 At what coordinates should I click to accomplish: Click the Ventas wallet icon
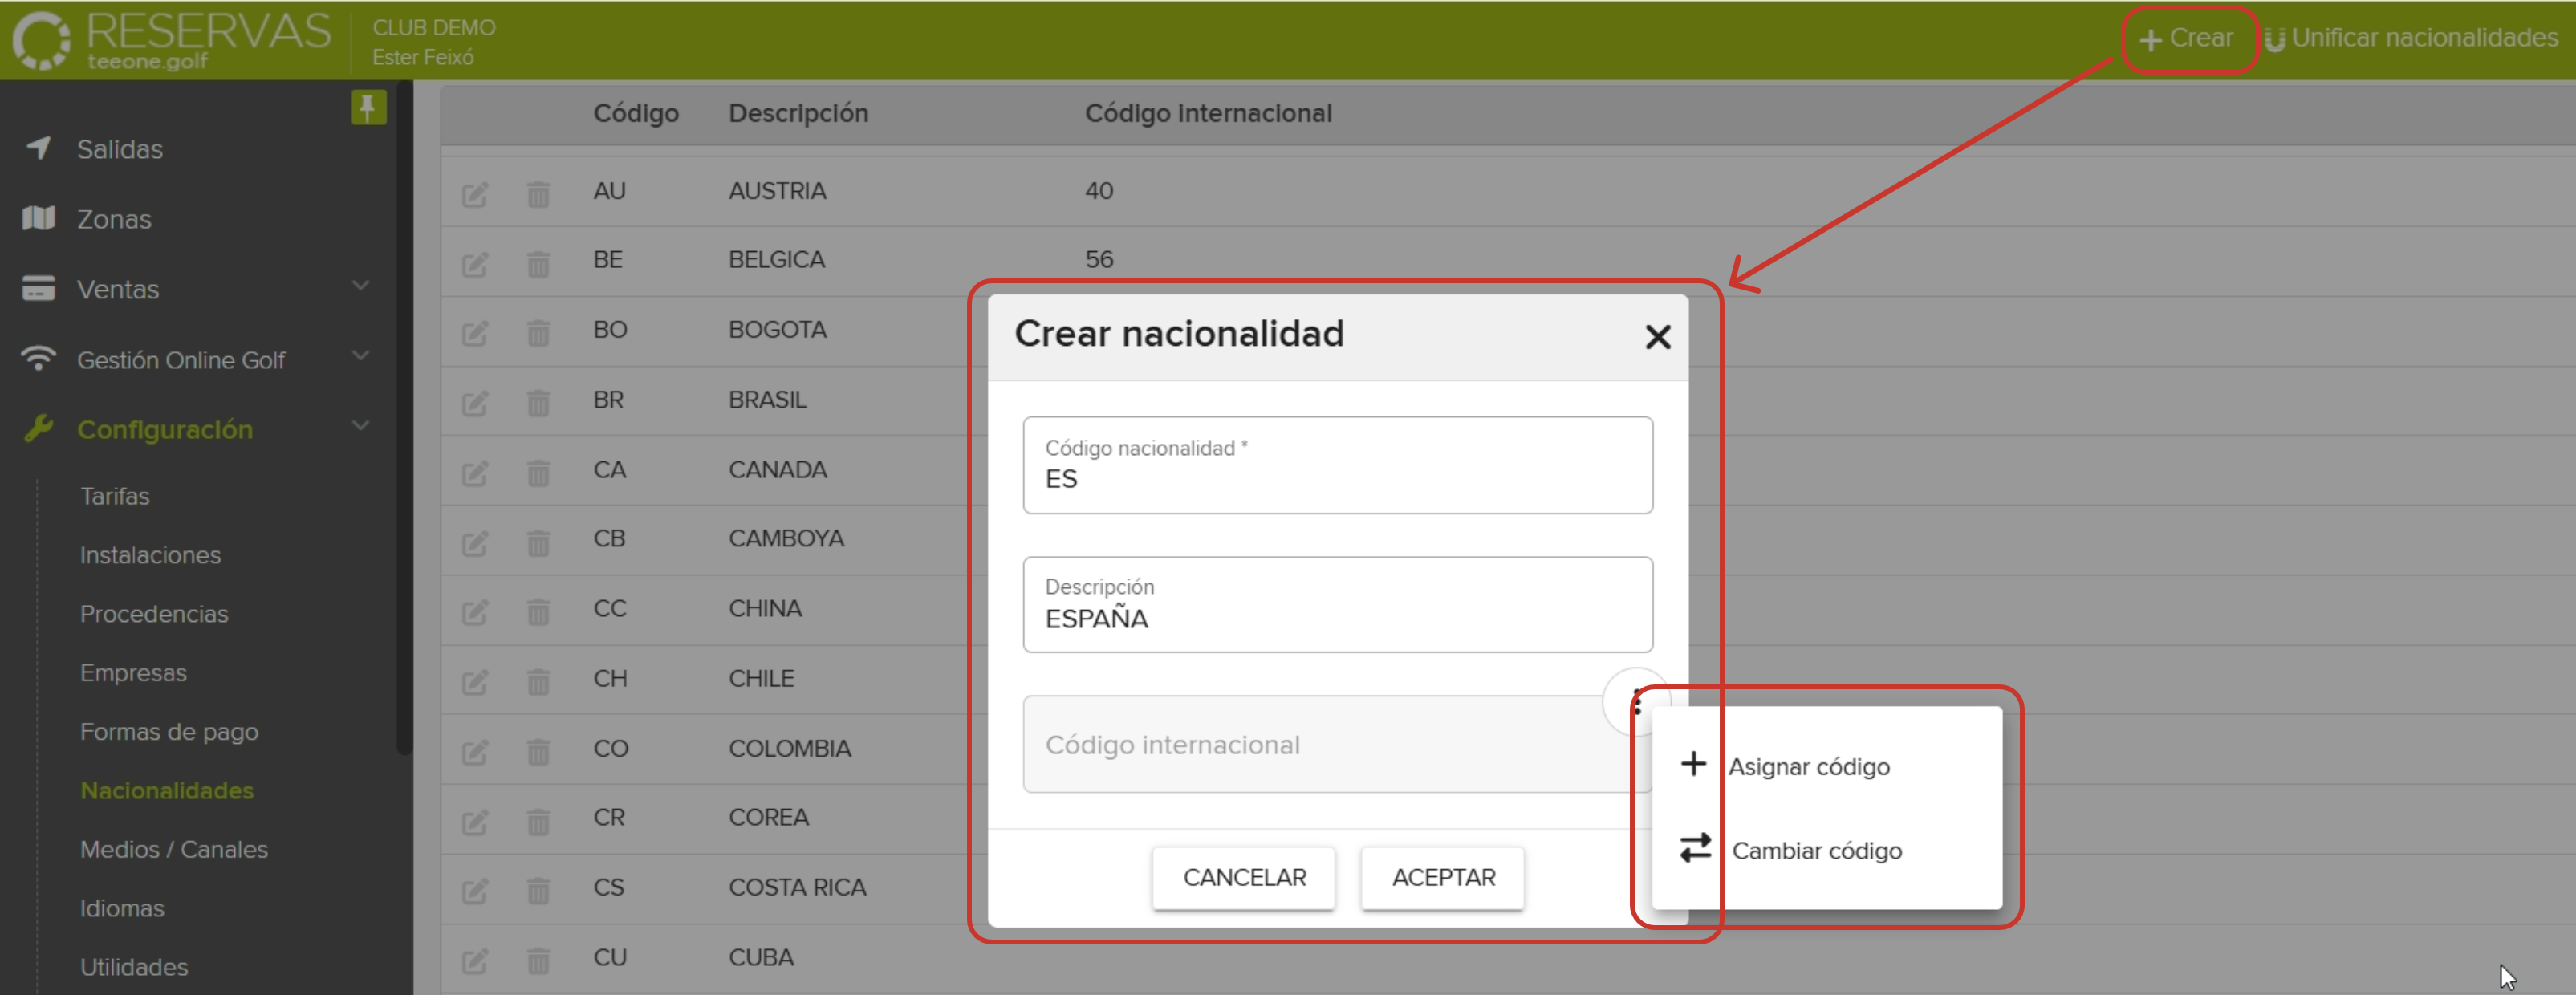click(x=38, y=289)
